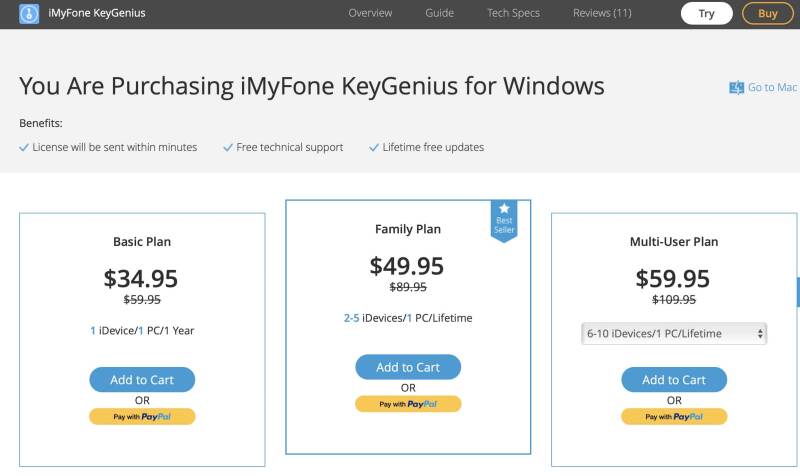Switch to the Guide tab
The image size is (800, 476).
439,13
